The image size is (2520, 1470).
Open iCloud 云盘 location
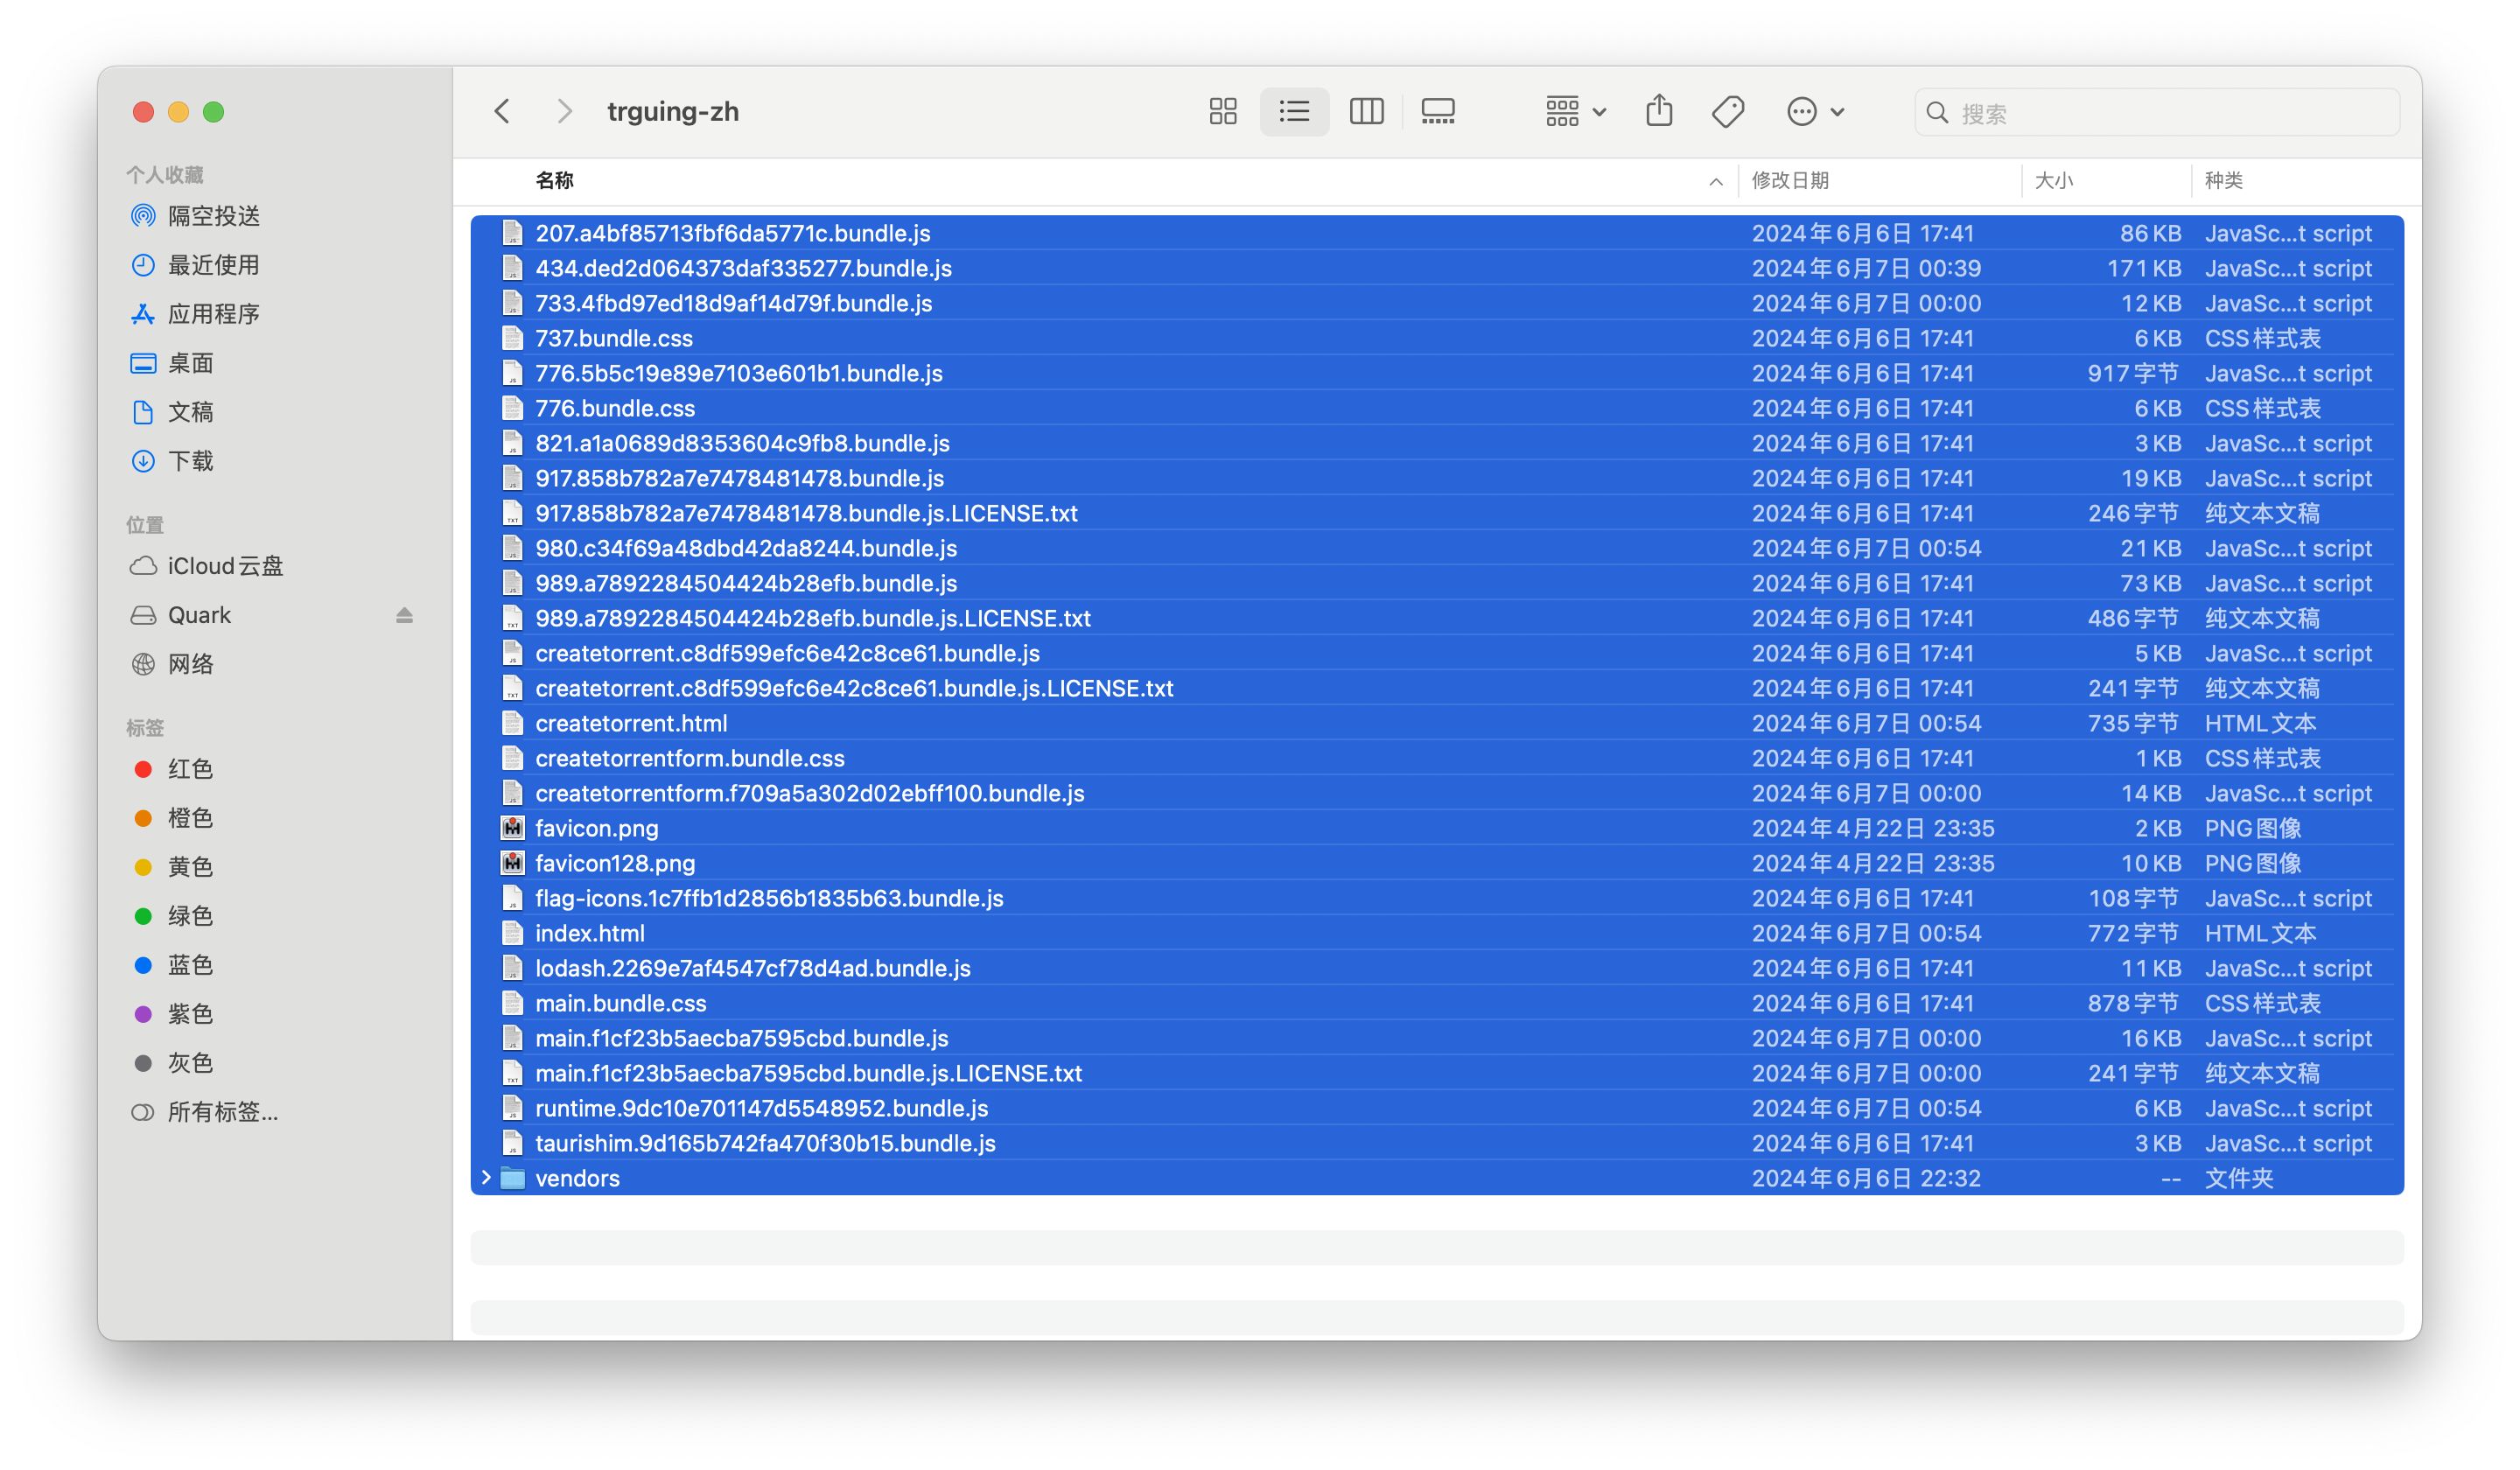pyautogui.click(x=225, y=566)
